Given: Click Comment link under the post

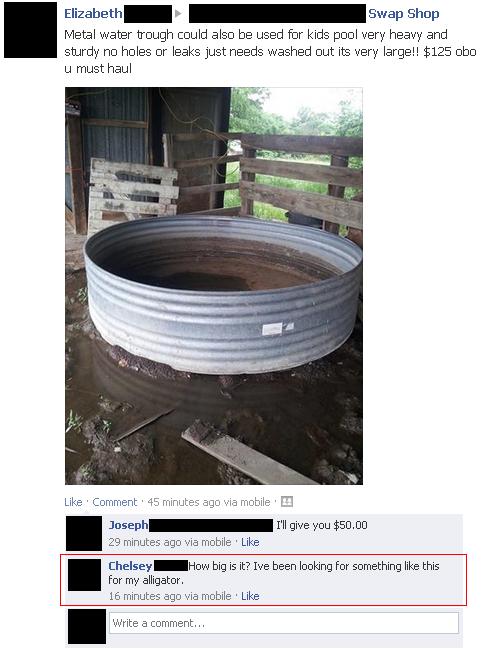Looking at the screenshot, I should (x=115, y=502).
